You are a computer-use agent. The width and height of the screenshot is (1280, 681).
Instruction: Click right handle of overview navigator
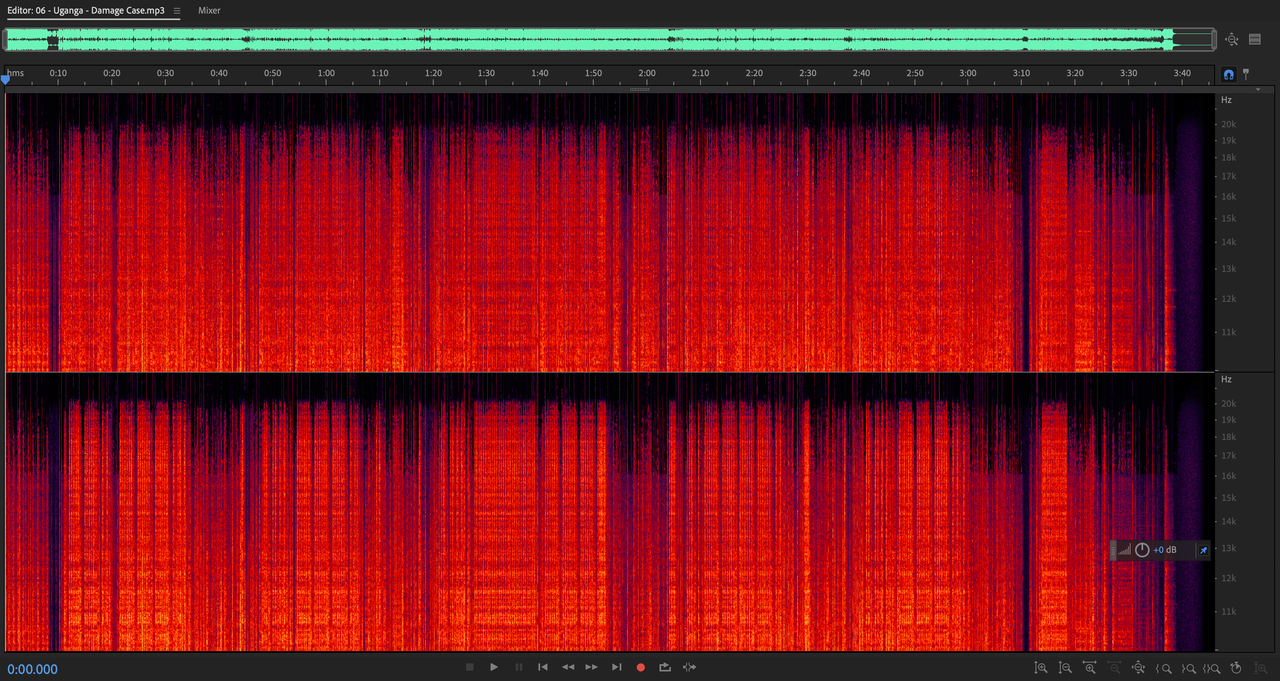tap(1214, 40)
